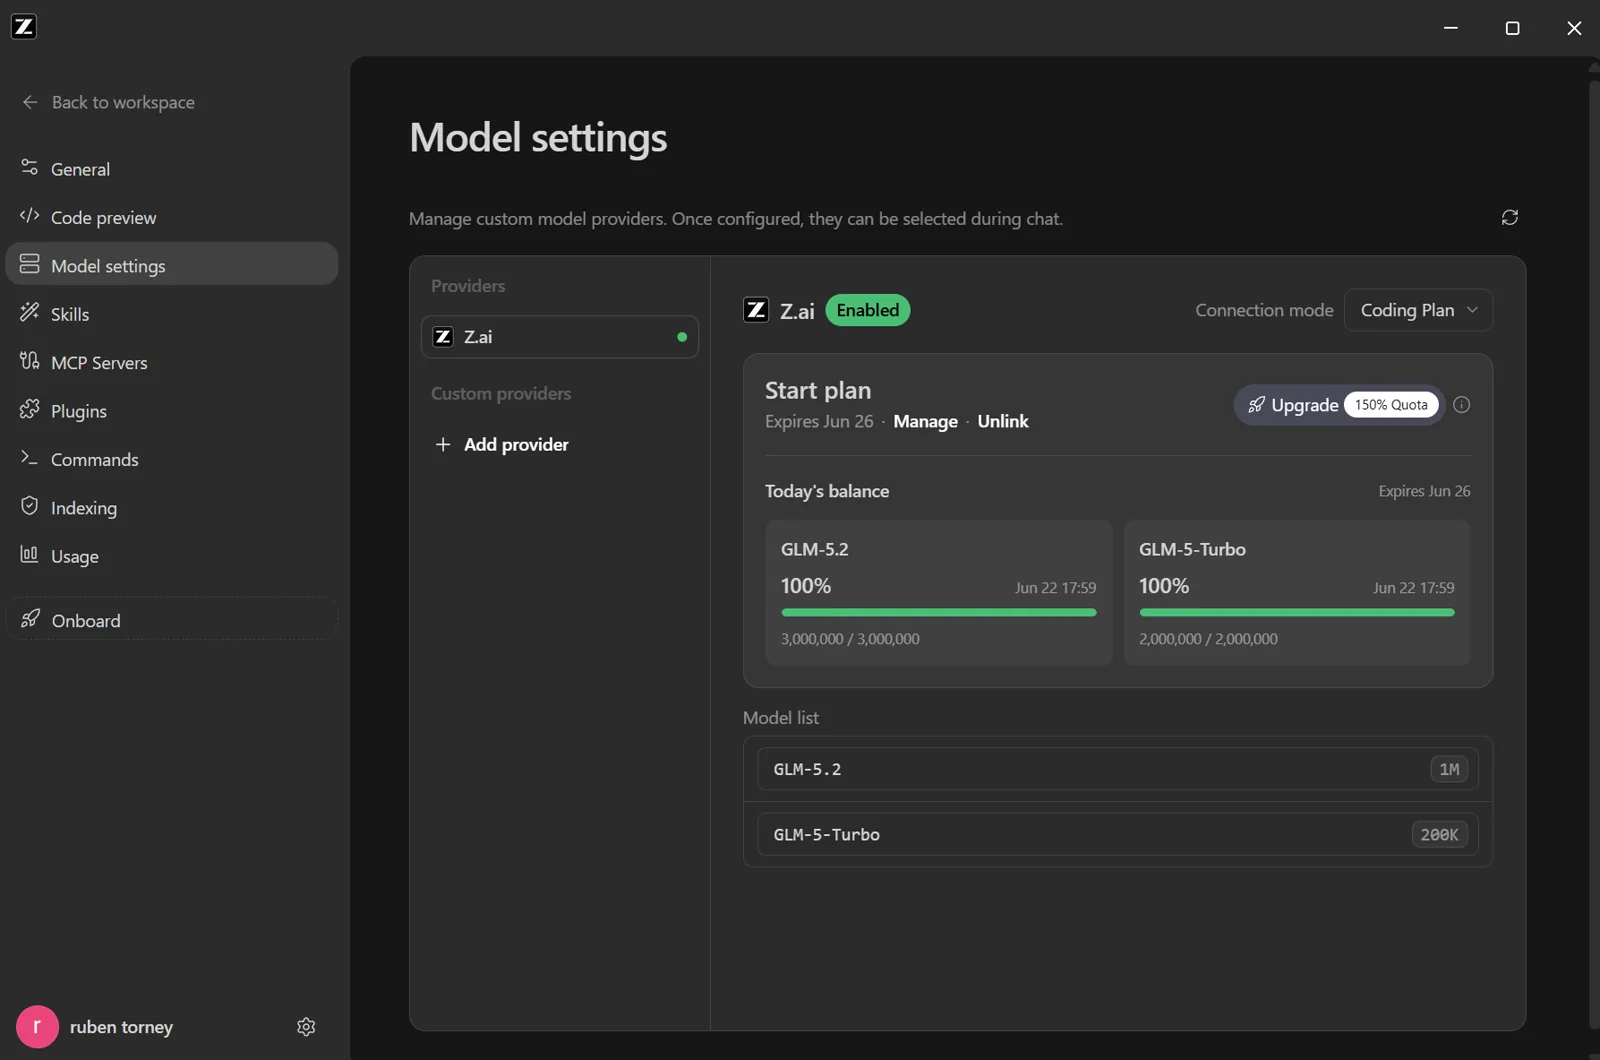This screenshot has width=1600, height=1060.
Task: Click the 200K context badge
Action: coord(1439,834)
